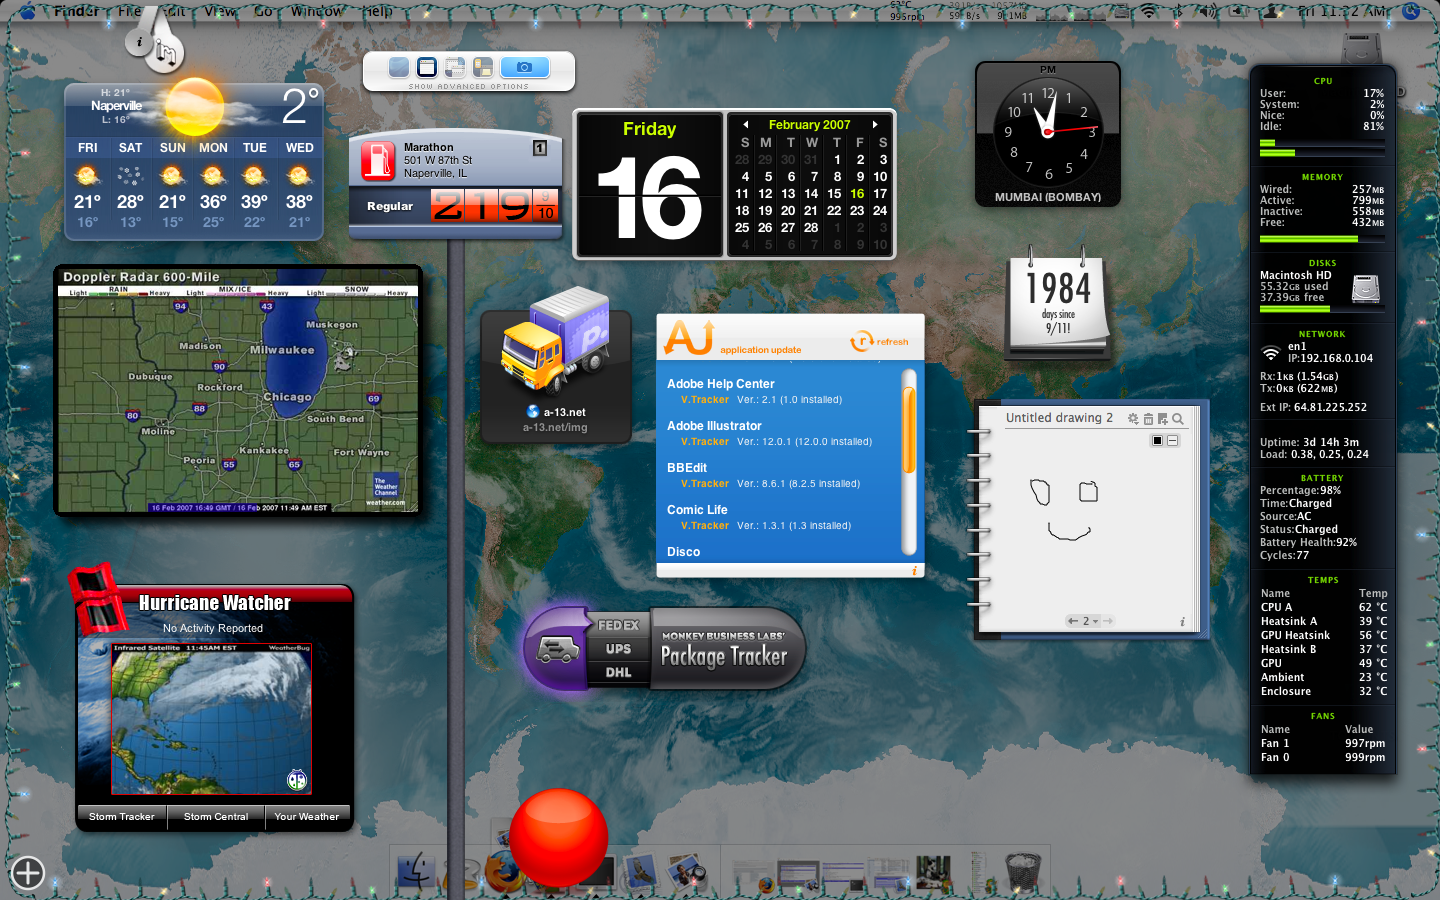The height and width of the screenshot is (900, 1440).
Task: Select widget capture mode in screenshot widget
Action: click(483, 67)
